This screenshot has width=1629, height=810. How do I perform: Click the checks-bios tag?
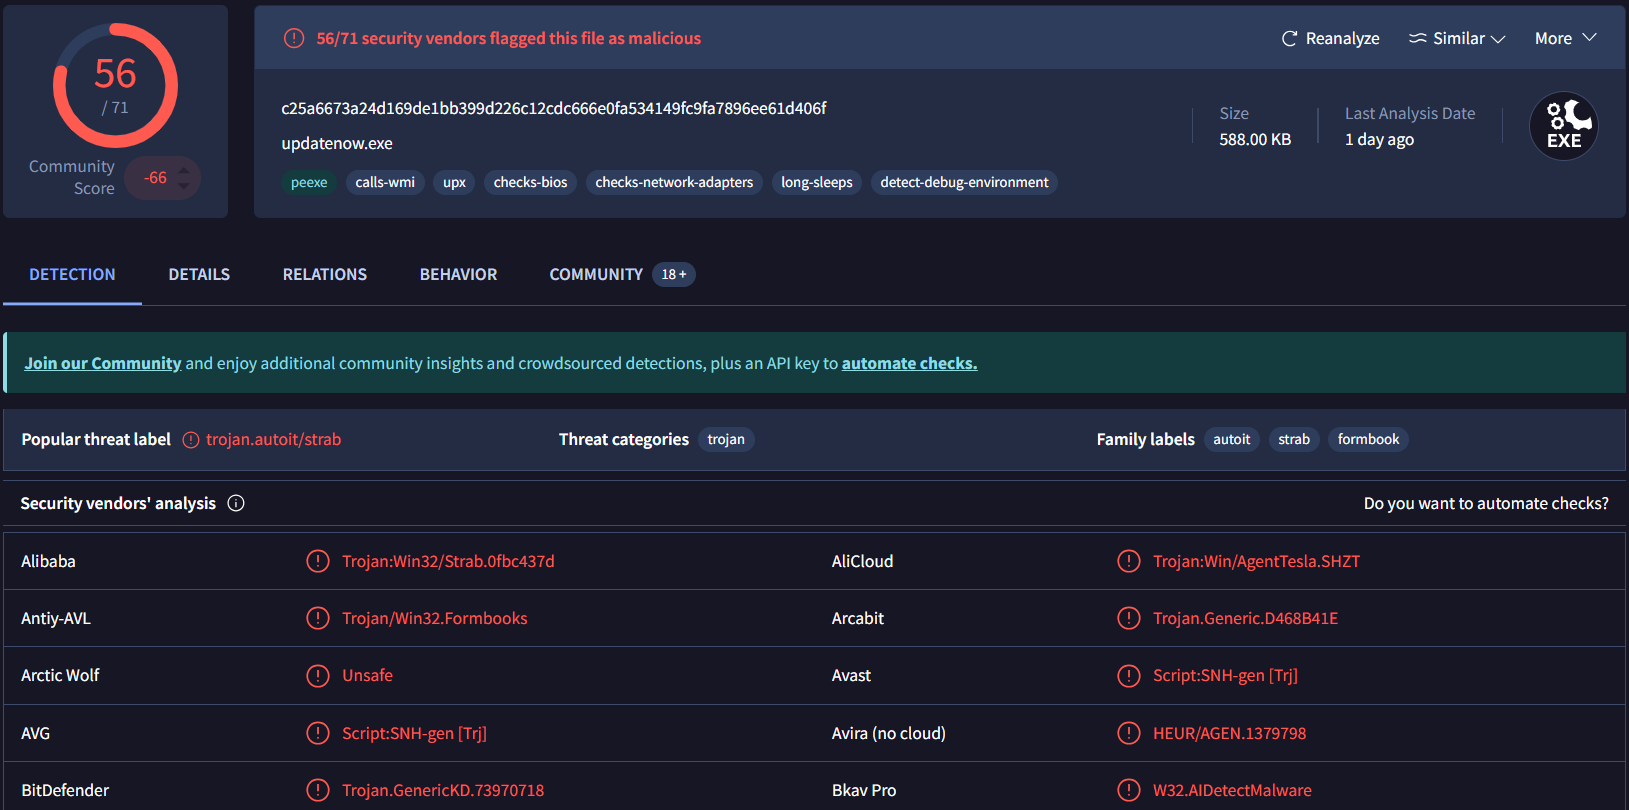point(530,182)
